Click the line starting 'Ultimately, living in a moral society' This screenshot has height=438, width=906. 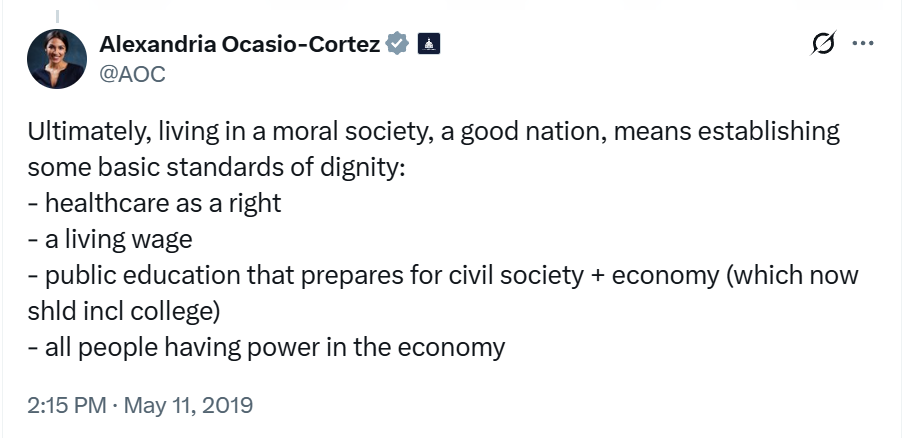[433, 132]
